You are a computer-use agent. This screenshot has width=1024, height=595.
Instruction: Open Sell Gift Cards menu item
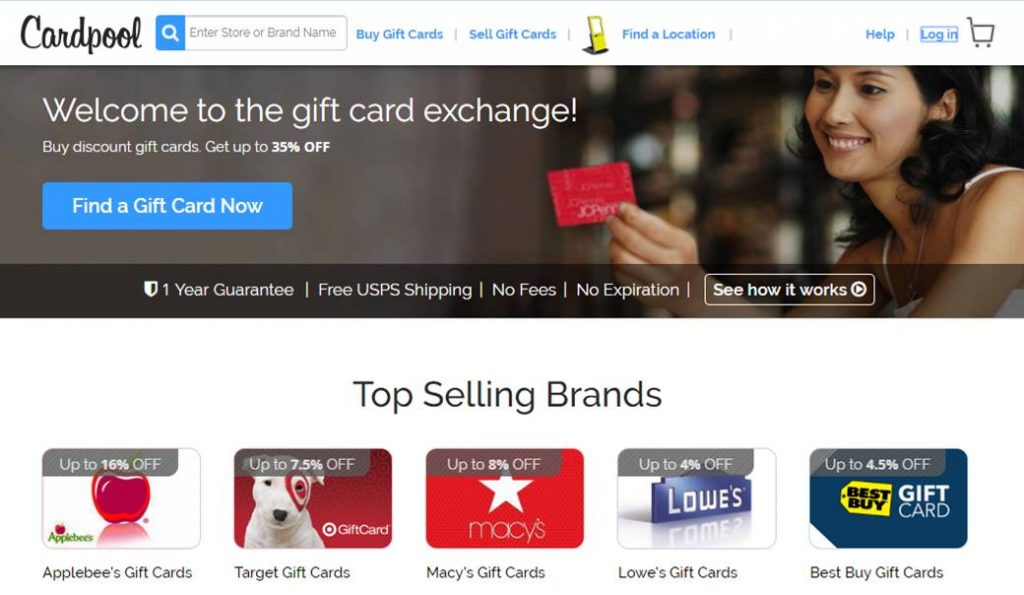coord(512,35)
